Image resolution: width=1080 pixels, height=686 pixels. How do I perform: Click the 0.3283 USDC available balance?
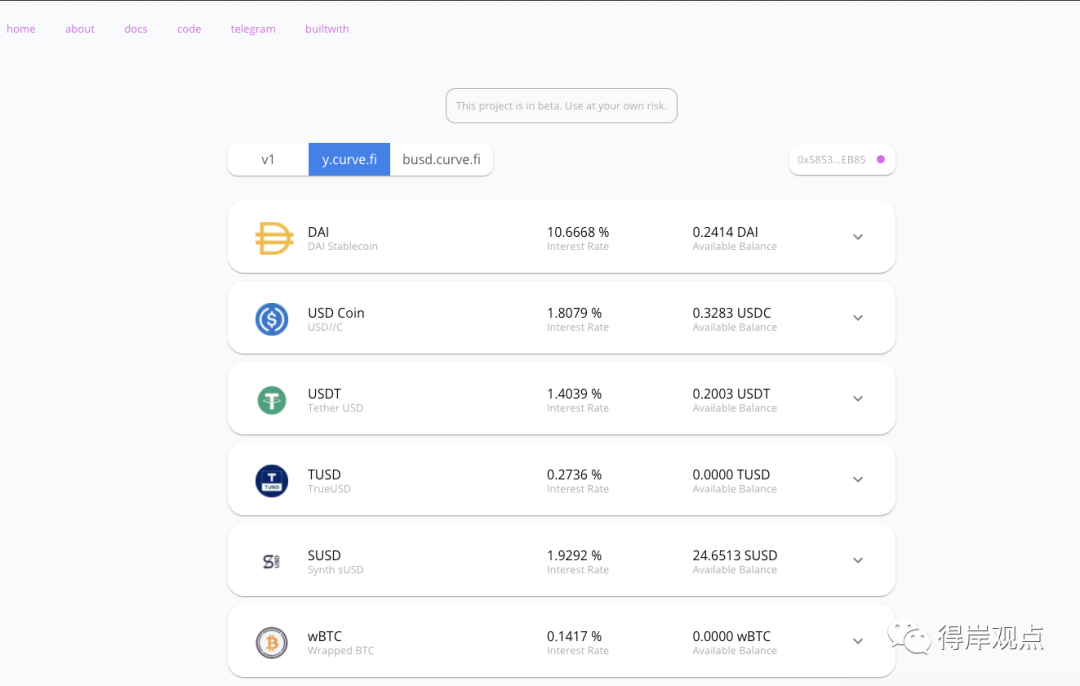tap(731, 313)
